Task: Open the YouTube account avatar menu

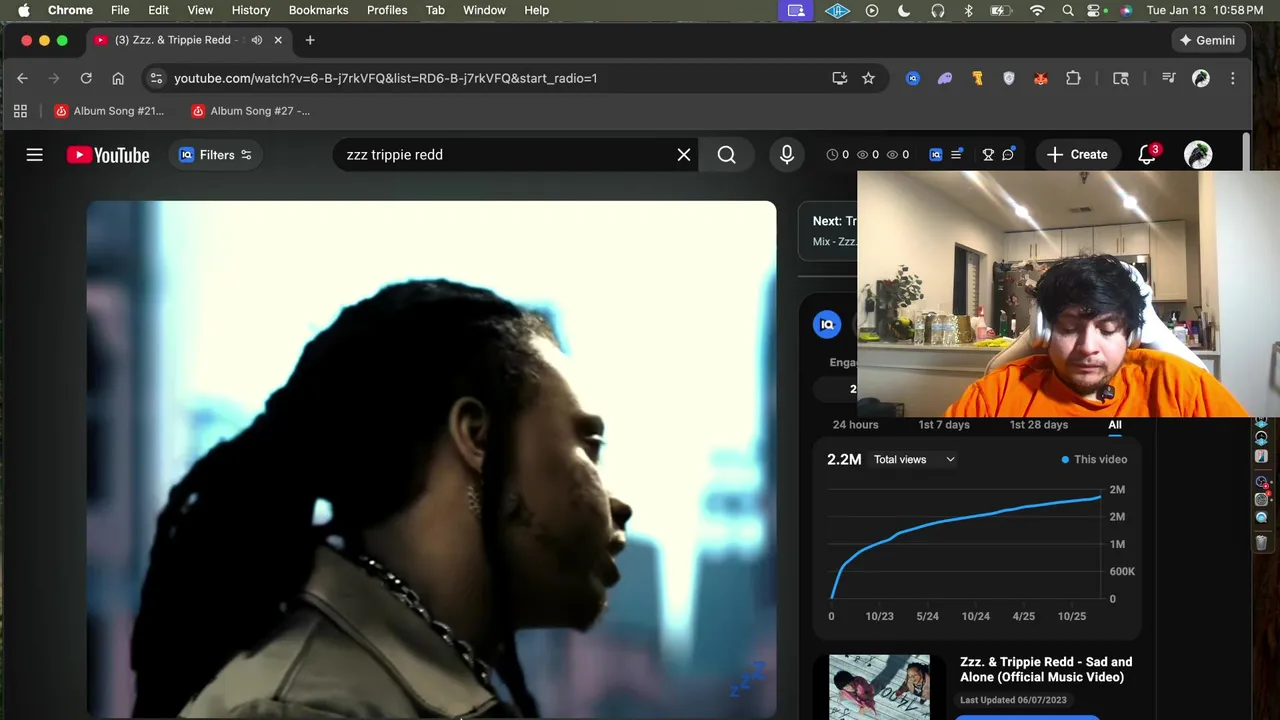Action: click(x=1198, y=155)
